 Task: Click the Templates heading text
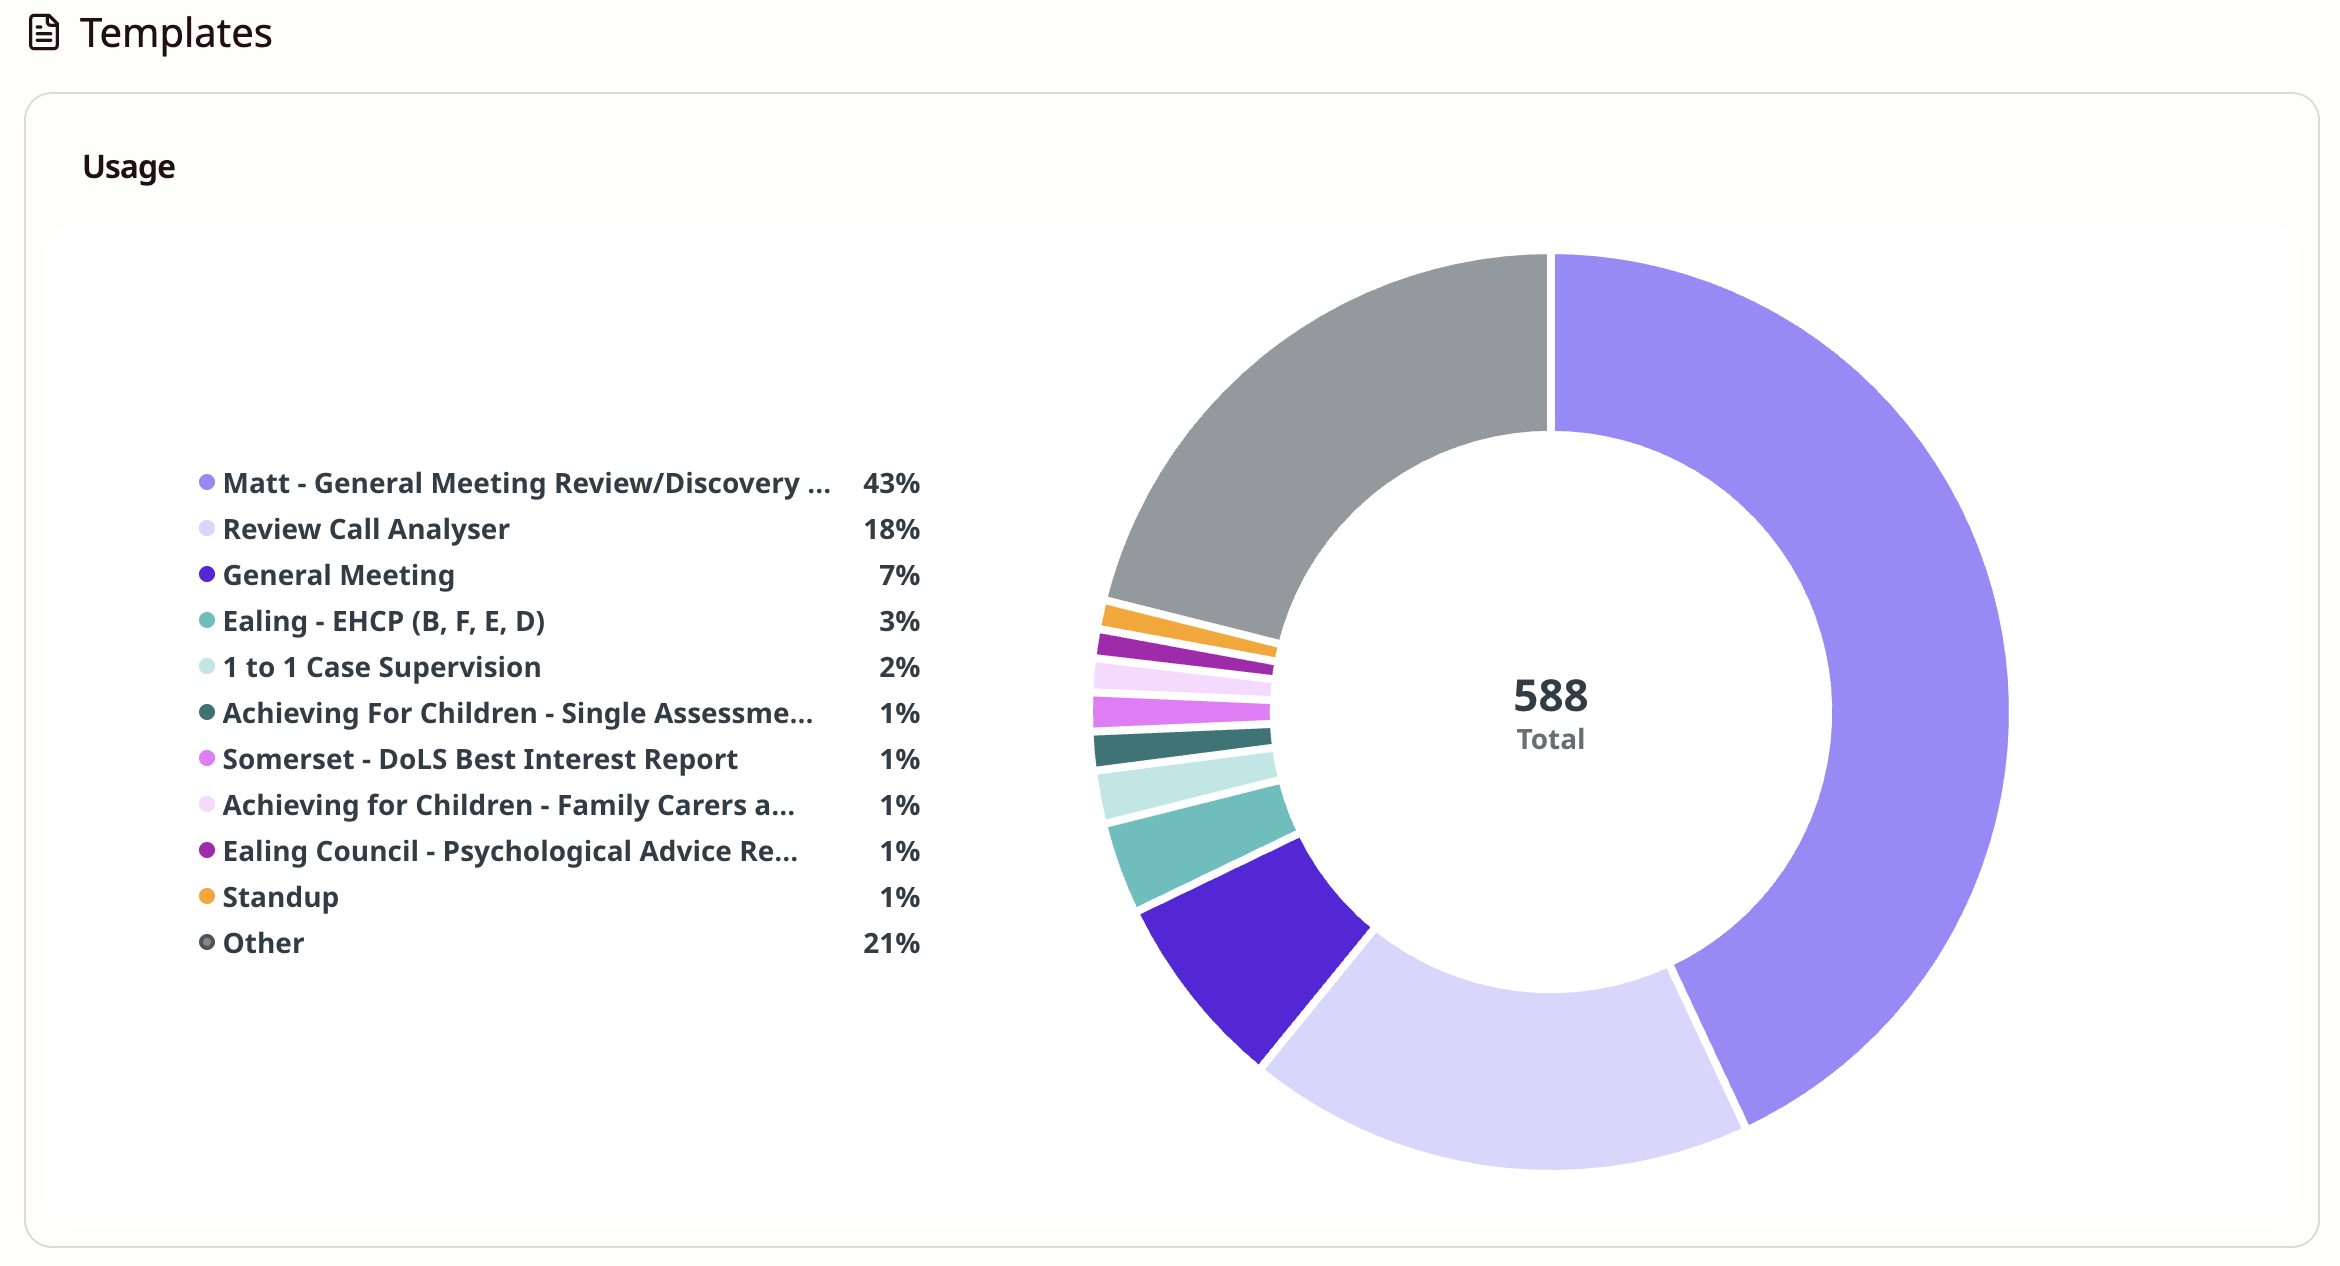pyautogui.click(x=176, y=33)
